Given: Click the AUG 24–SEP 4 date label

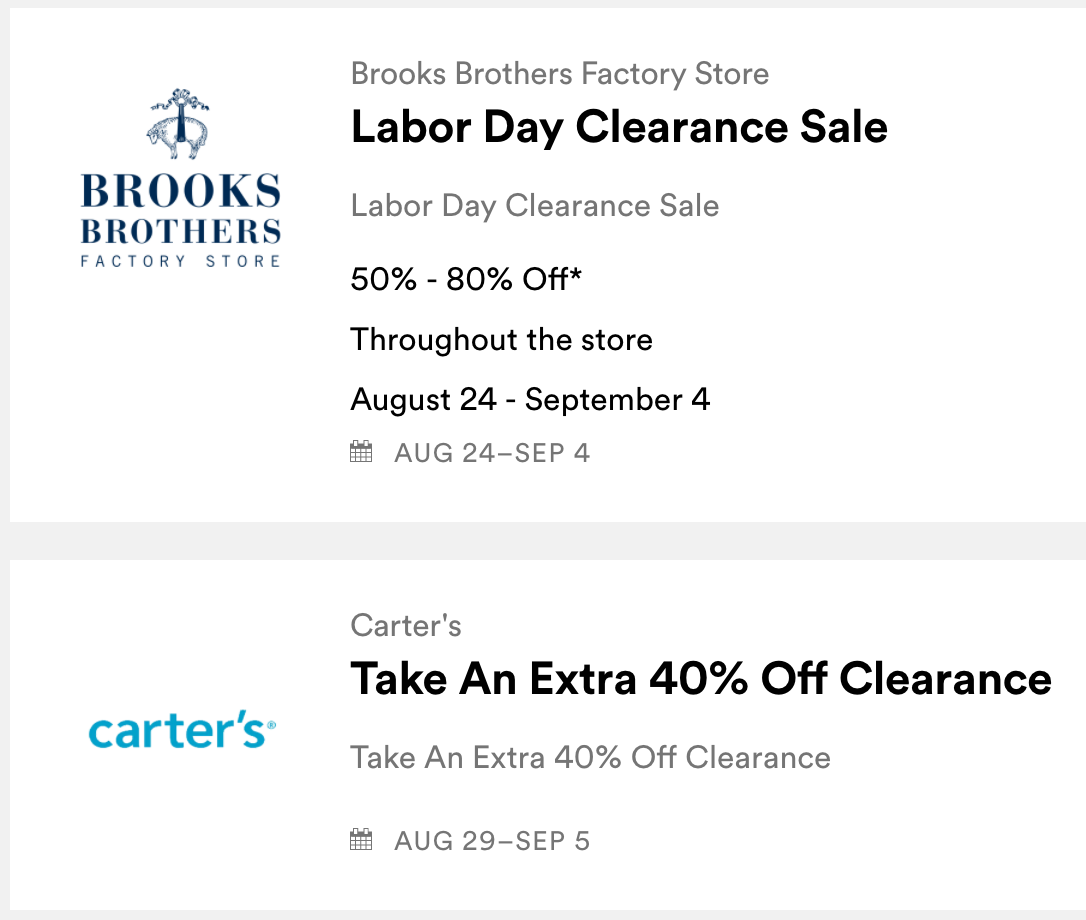Looking at the screenshot, I should 492,453.
